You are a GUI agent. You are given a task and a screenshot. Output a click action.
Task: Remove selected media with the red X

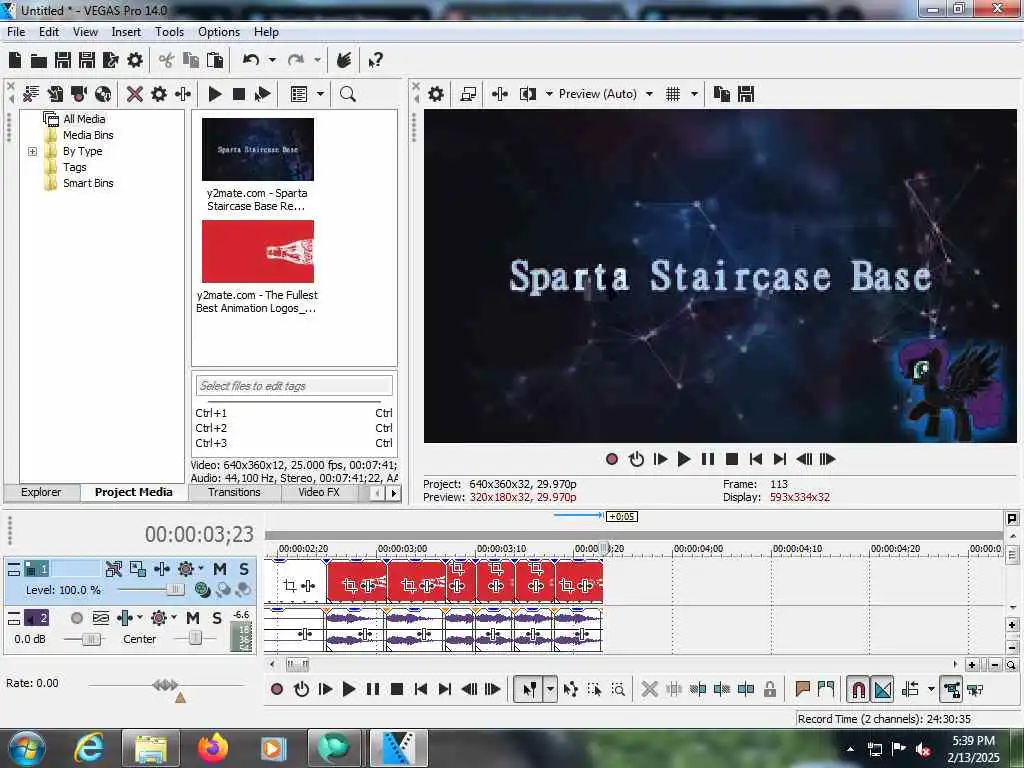click(x=135, y=94)
